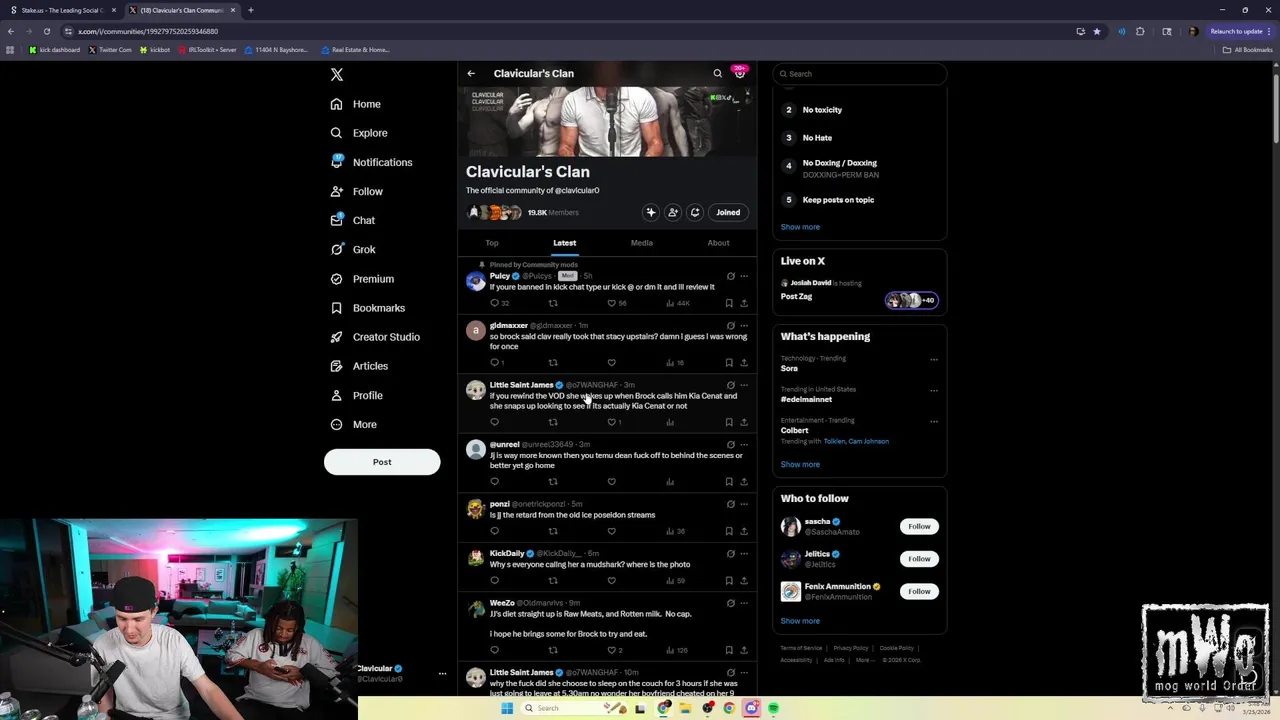
Task: Click the invite members icon
Action: coord(673,212)
